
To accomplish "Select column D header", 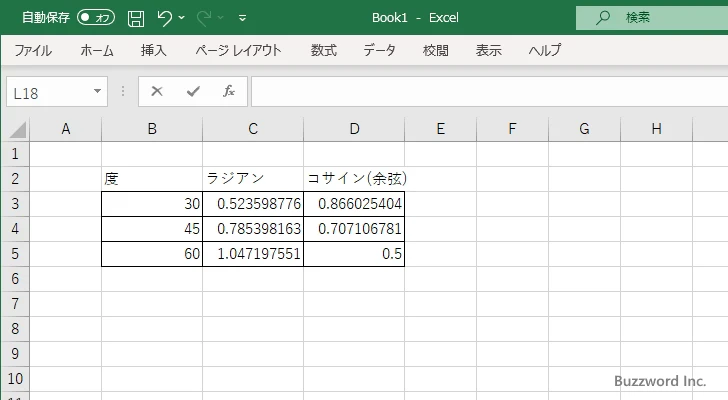I will click(354, 129).
